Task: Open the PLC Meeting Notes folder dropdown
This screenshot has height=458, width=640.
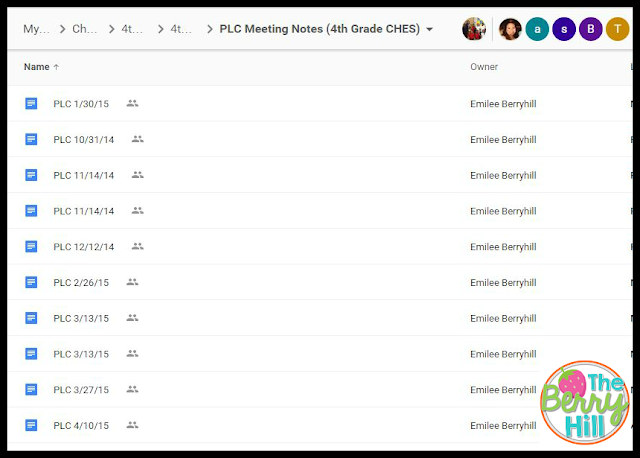Action: click(430, 29)
